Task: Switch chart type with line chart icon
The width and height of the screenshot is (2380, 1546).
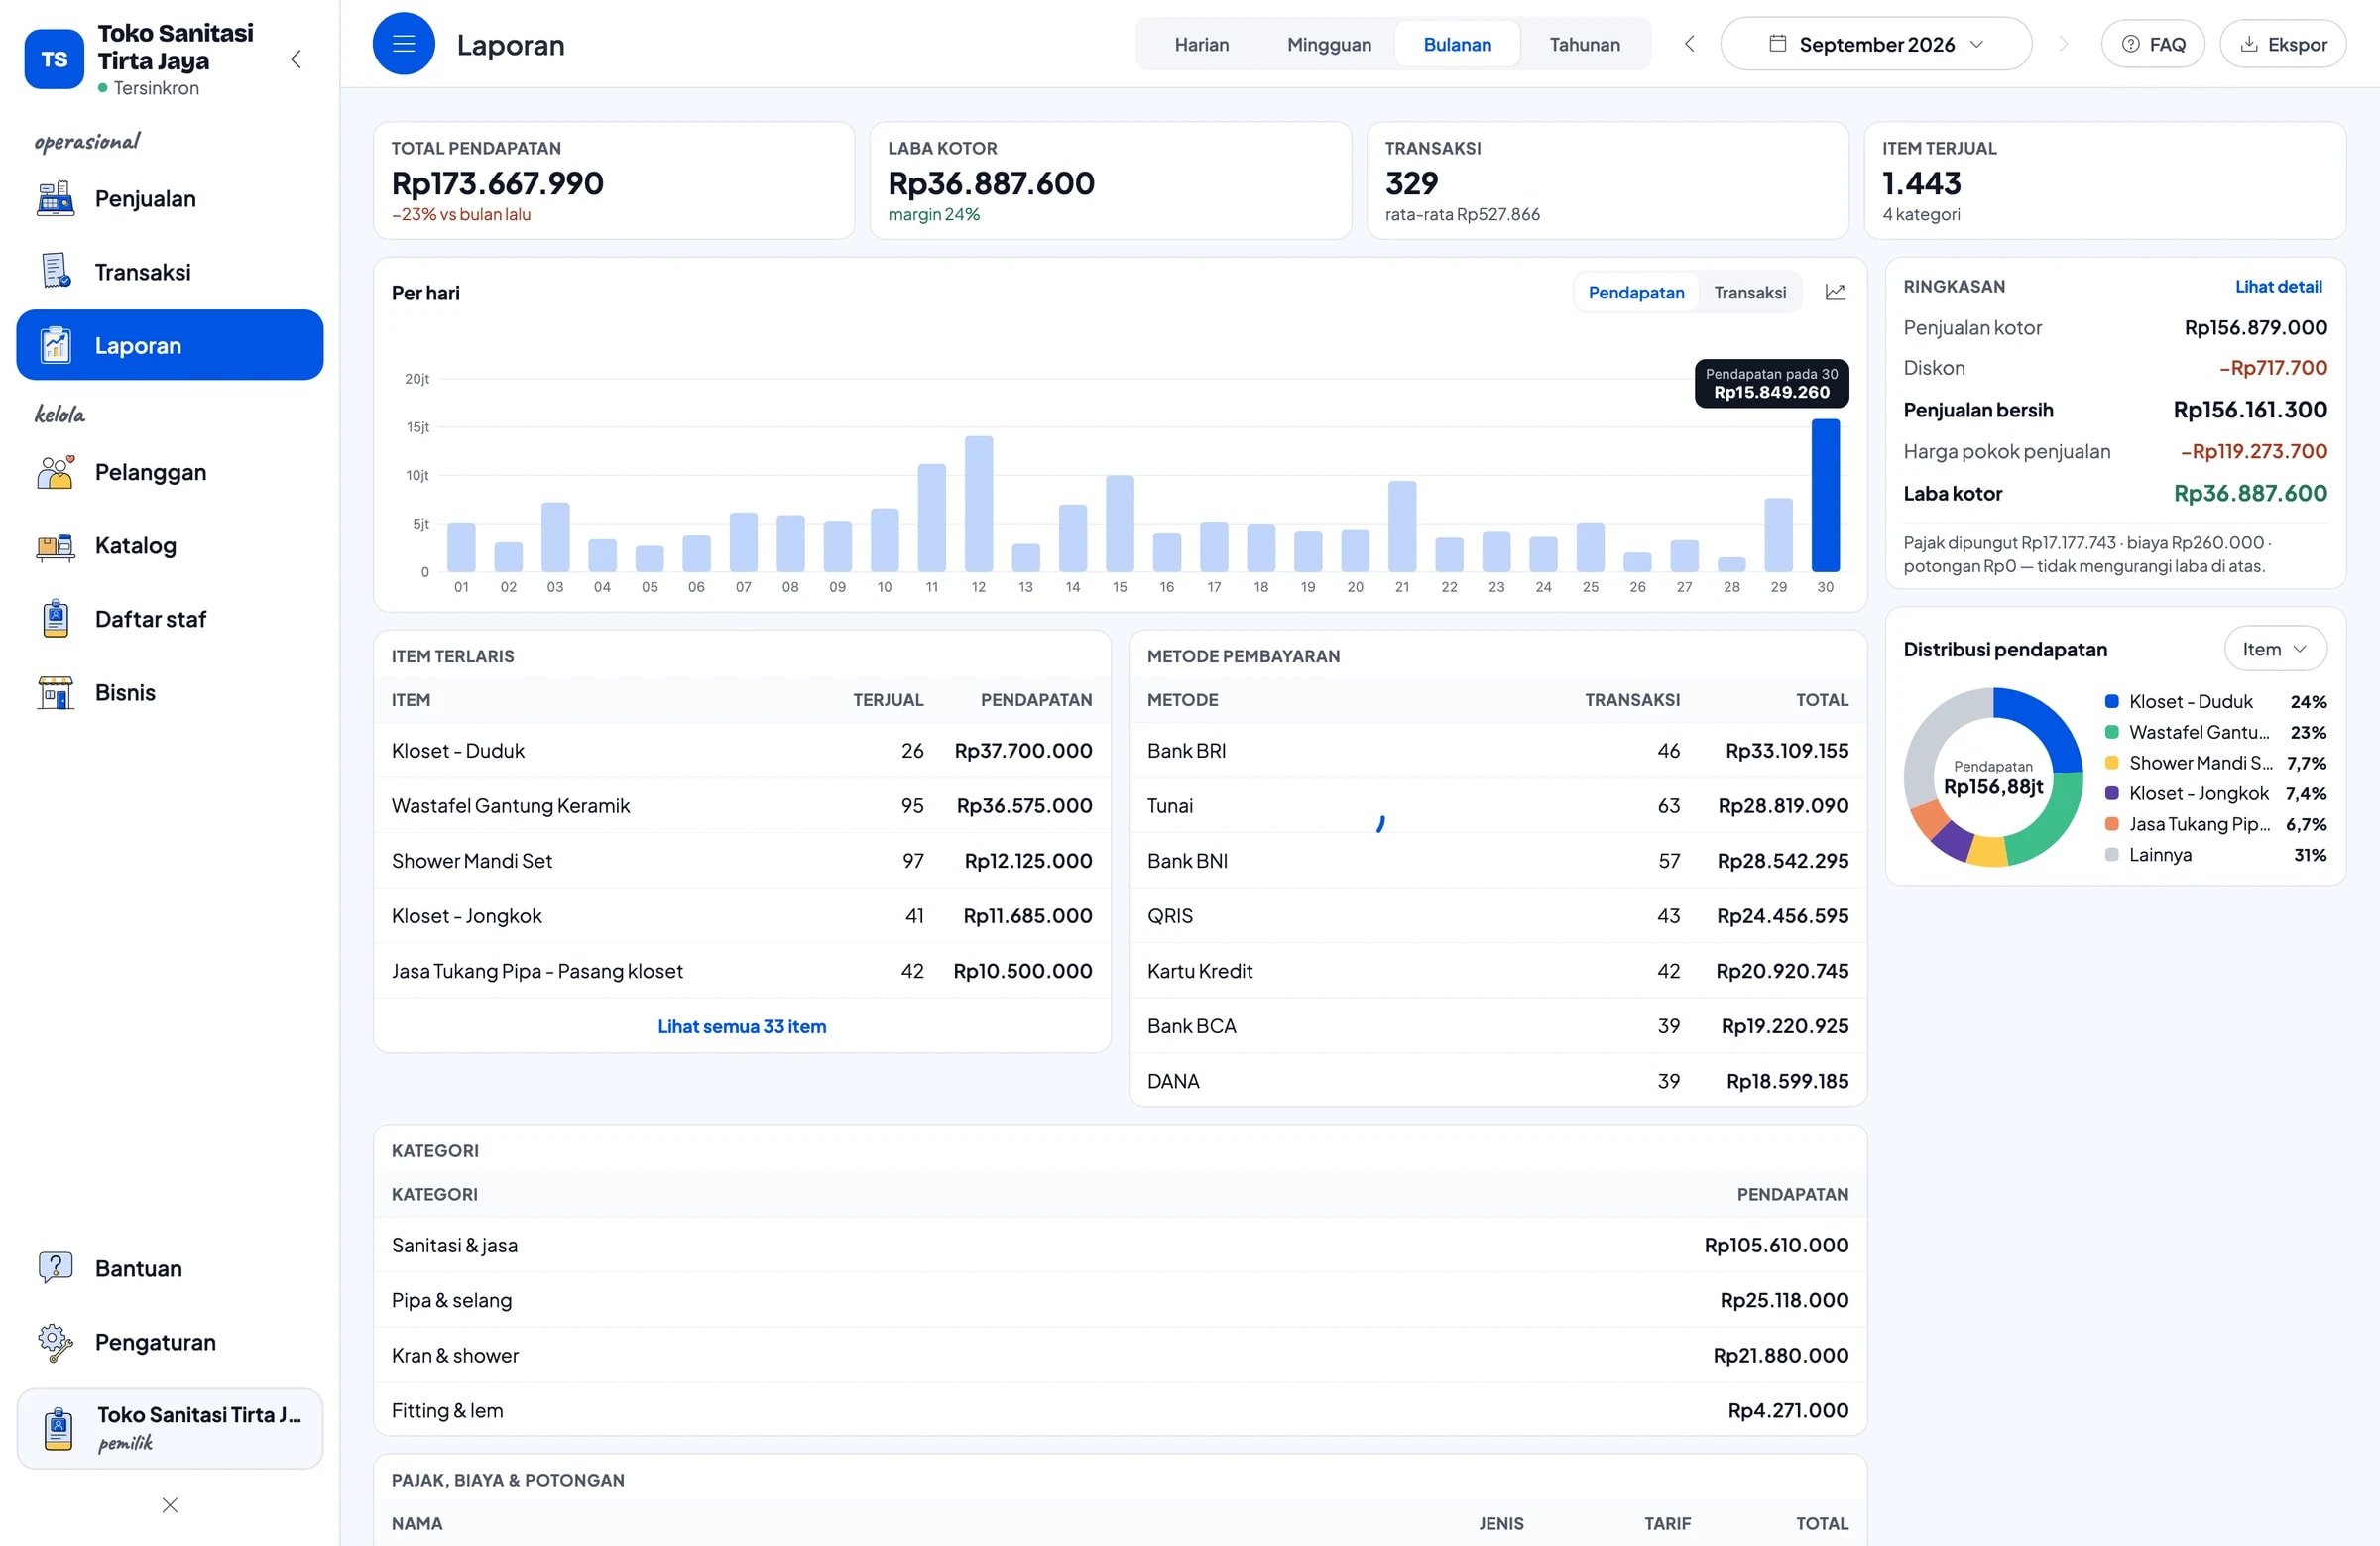Action: (1835, 292)
